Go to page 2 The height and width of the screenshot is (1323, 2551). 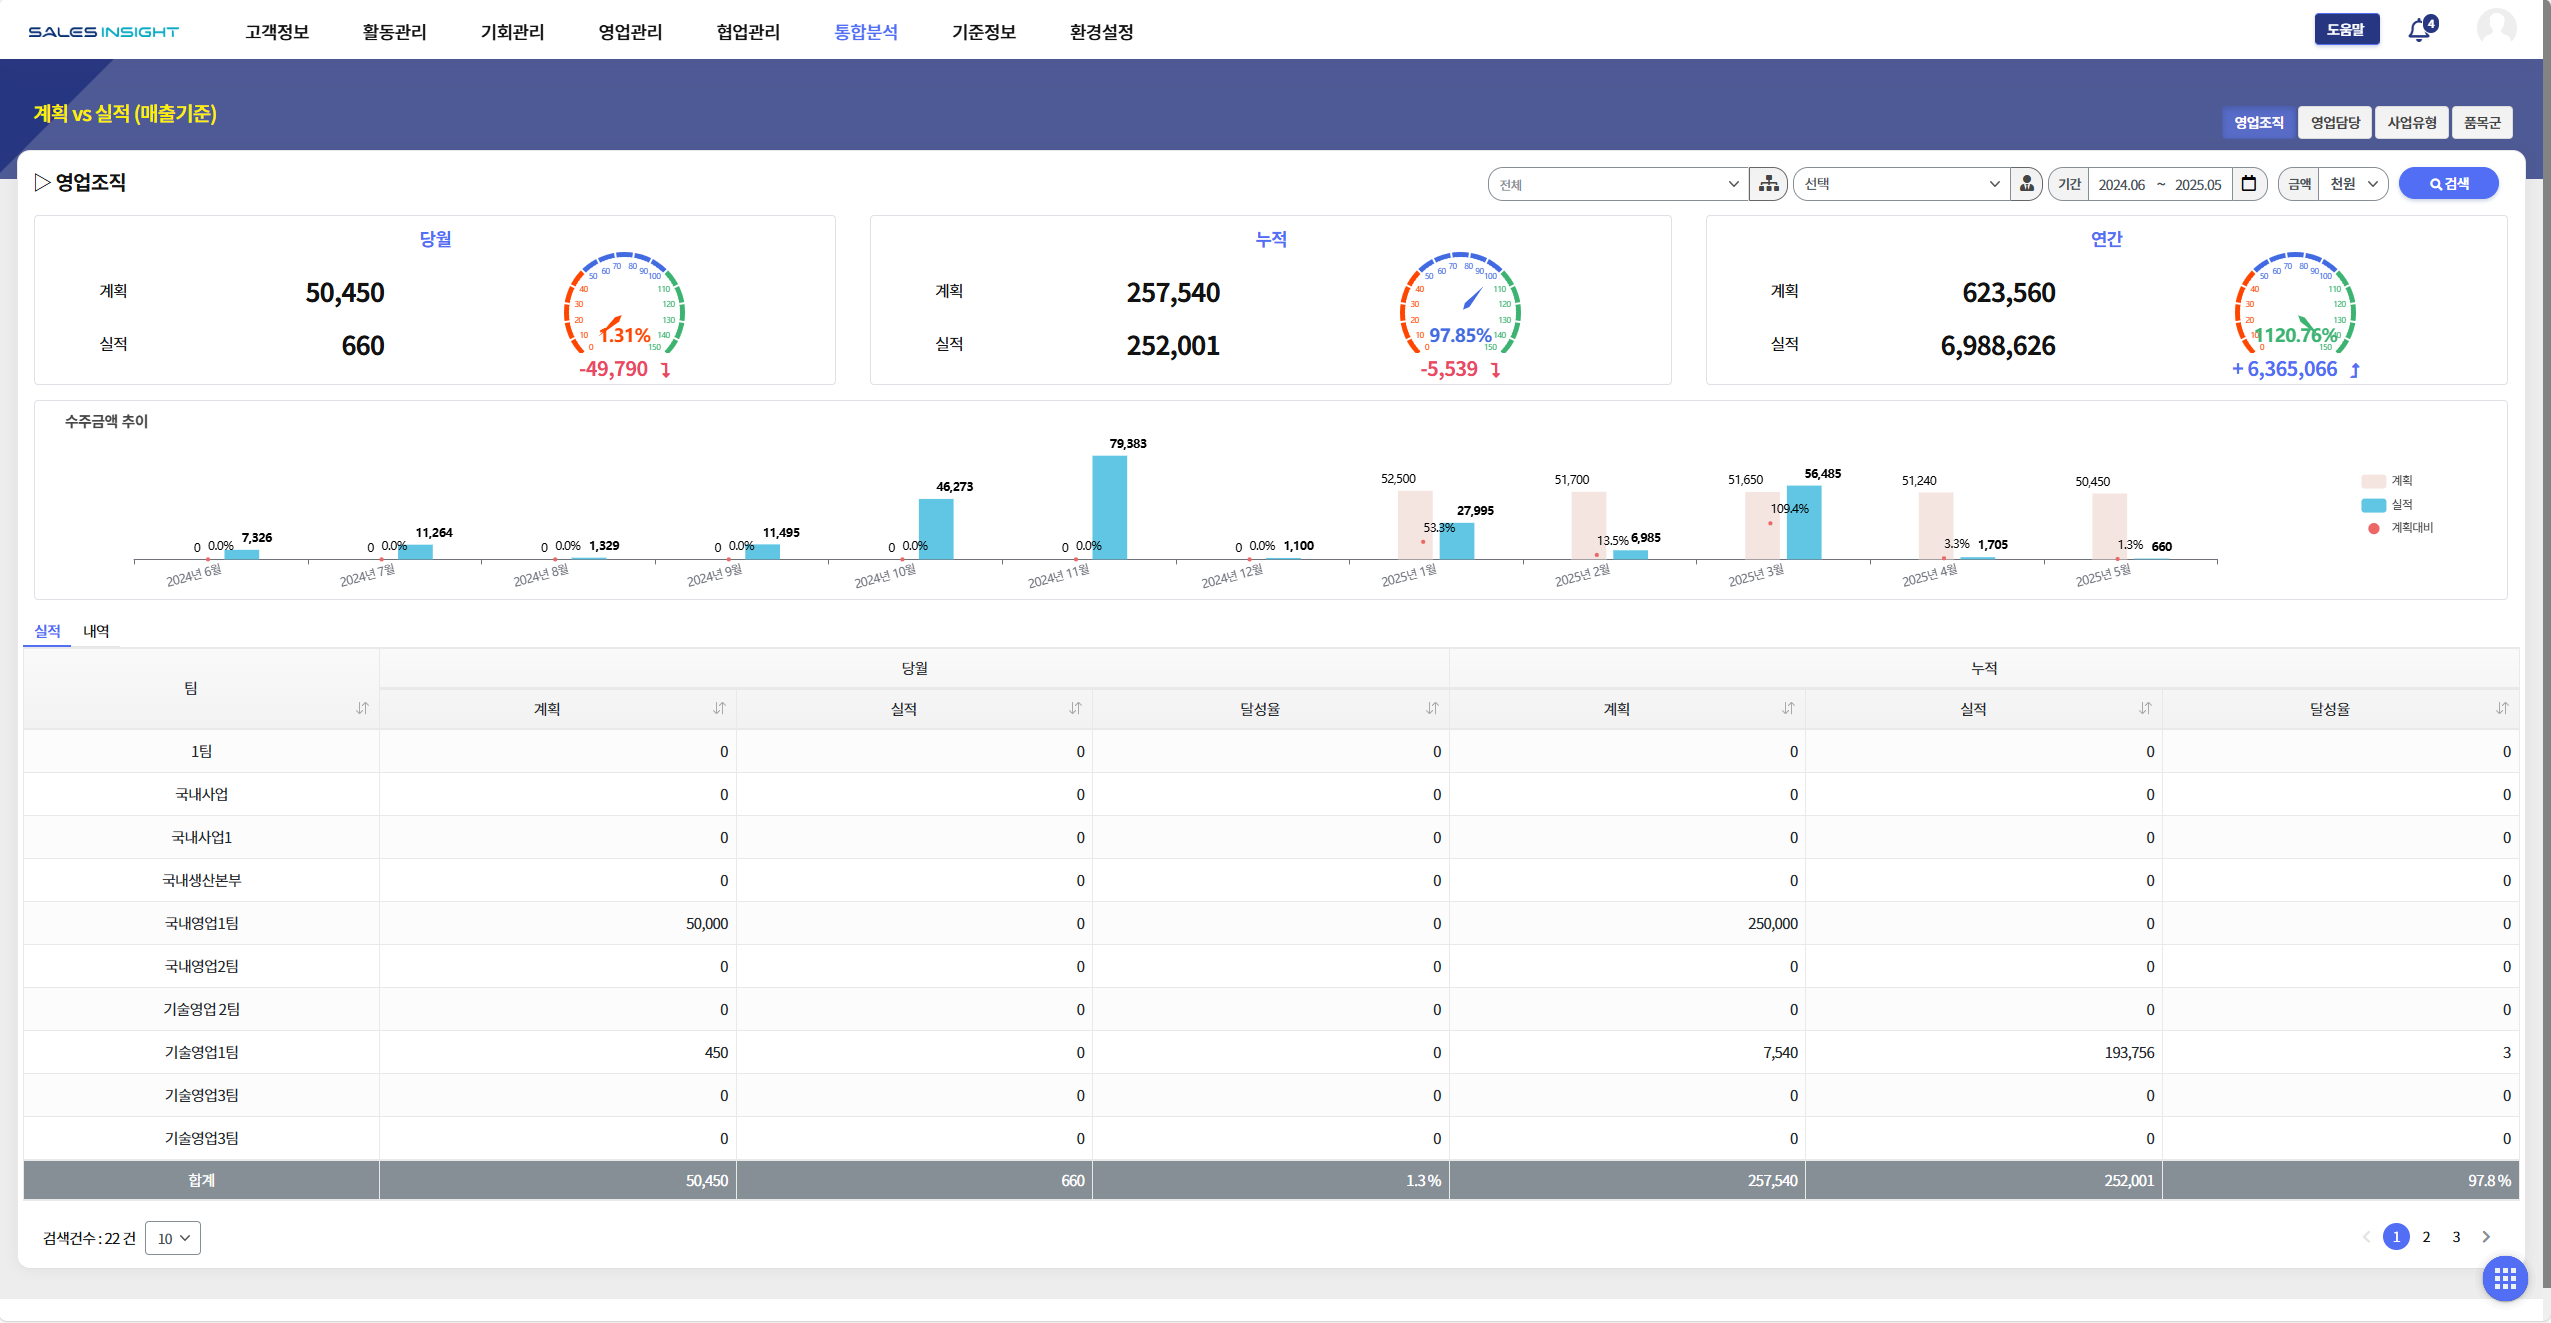[x=2426, y=1237]
